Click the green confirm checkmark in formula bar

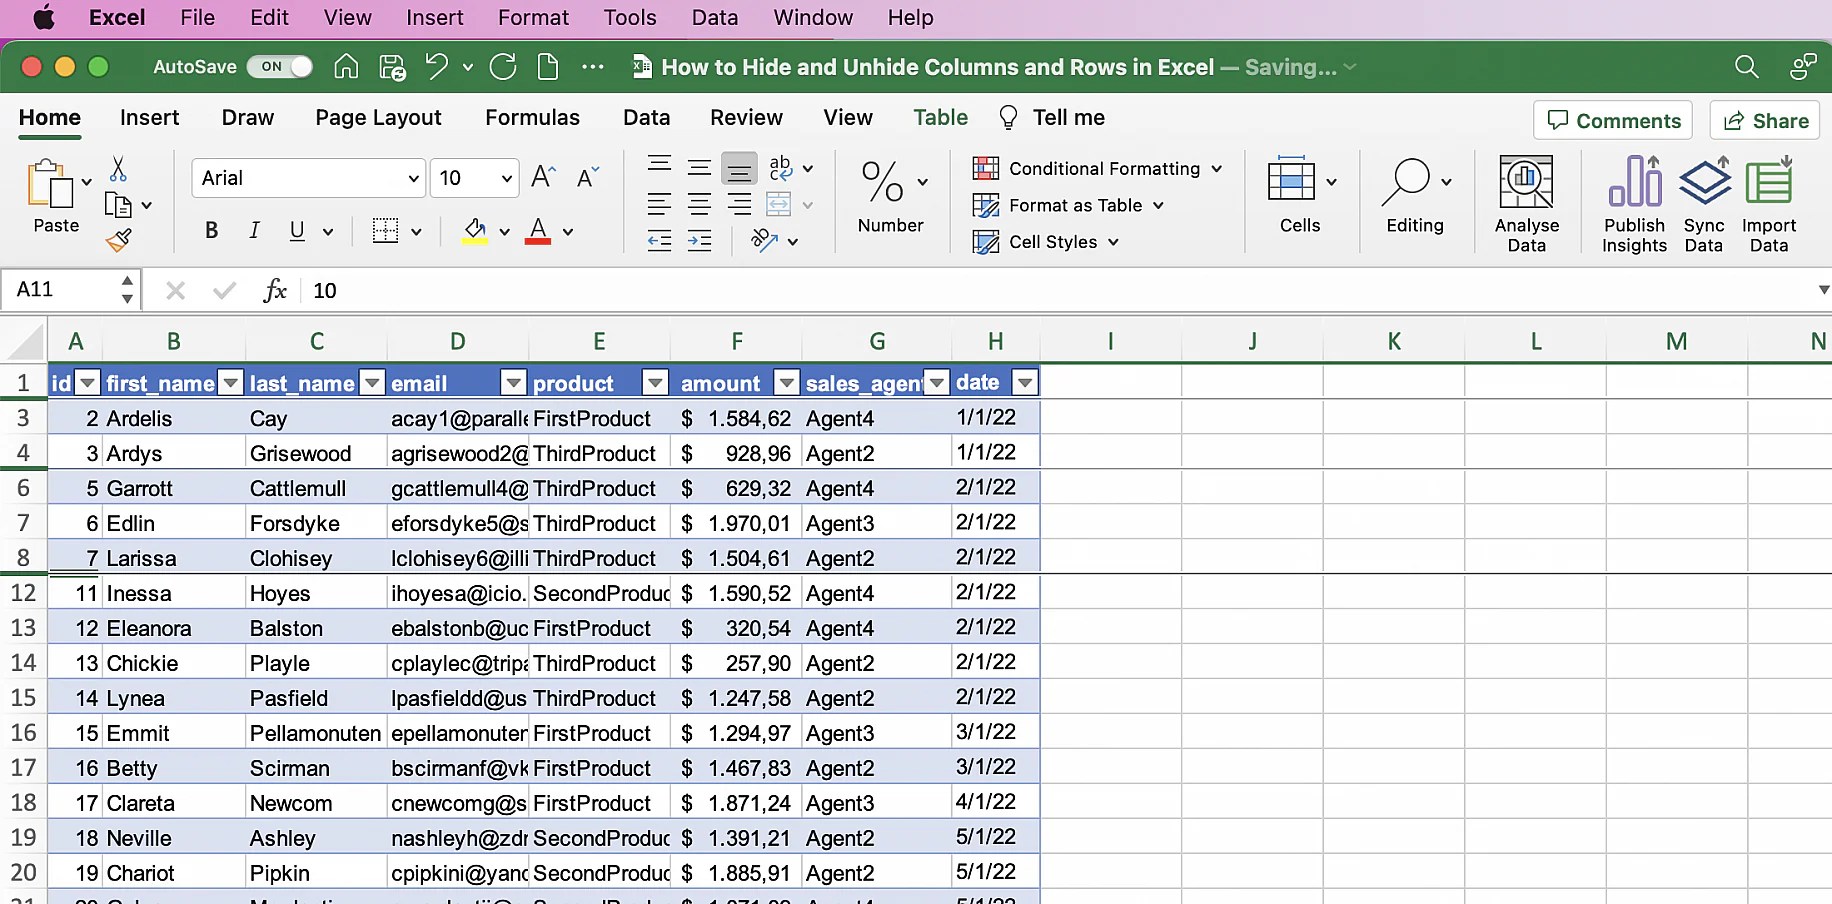223,290
